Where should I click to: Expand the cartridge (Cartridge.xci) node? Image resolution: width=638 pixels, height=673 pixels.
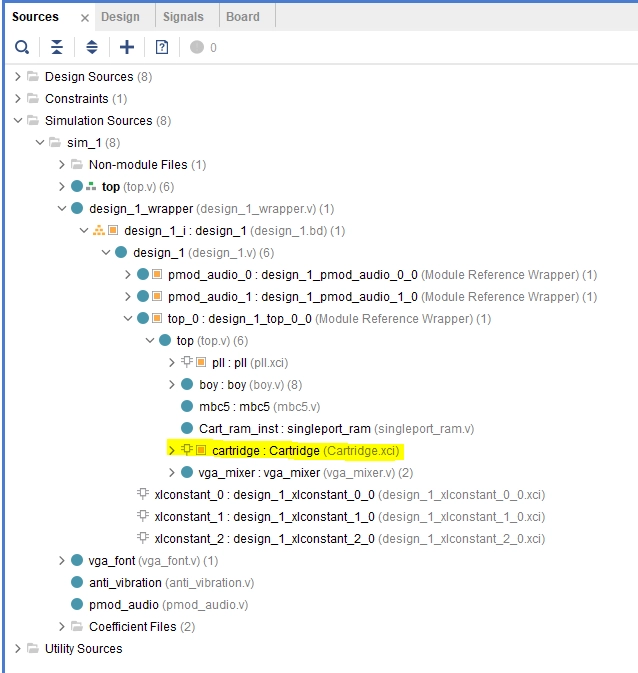tap(172, 451)
